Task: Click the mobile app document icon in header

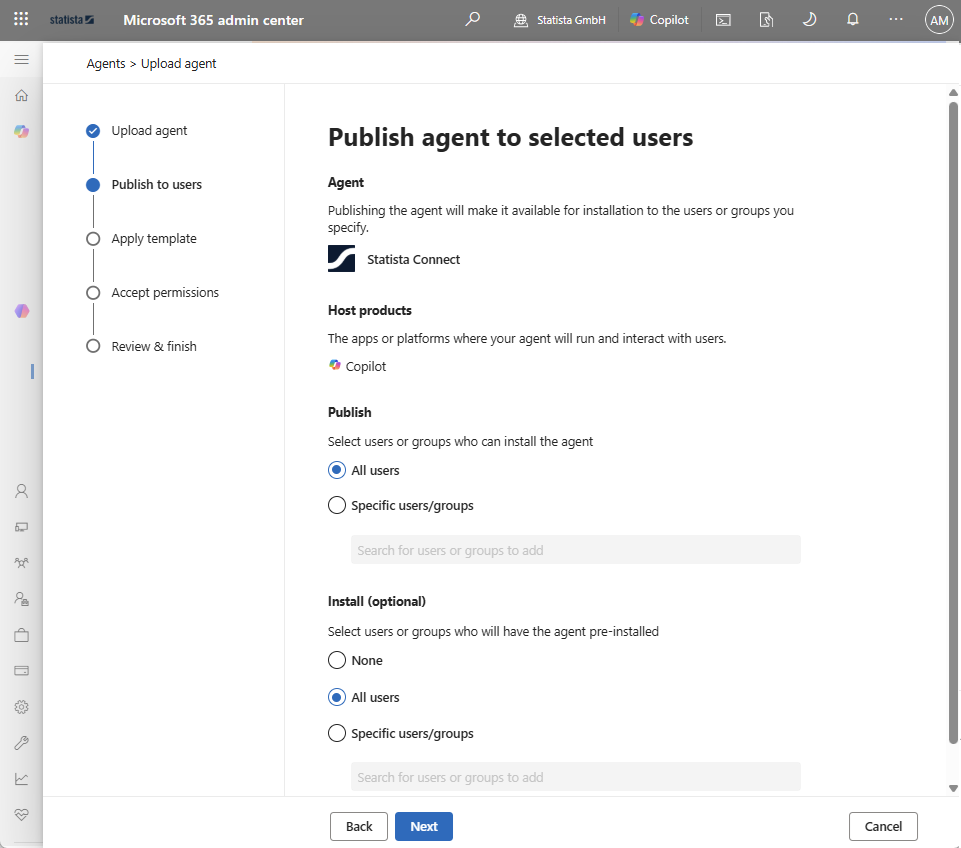Action: pyautogui.click(x=766, y=20)
